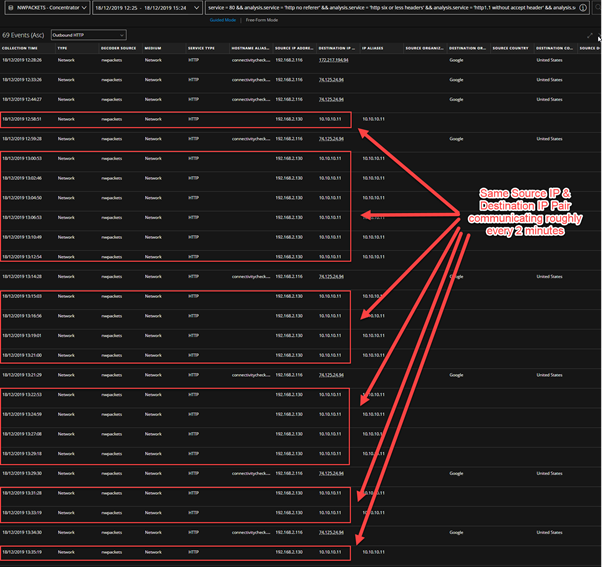Viewport: 602px width, 567px height.
Task: Open destination IP 172.217.194.94 link
Action: (335, 60)
